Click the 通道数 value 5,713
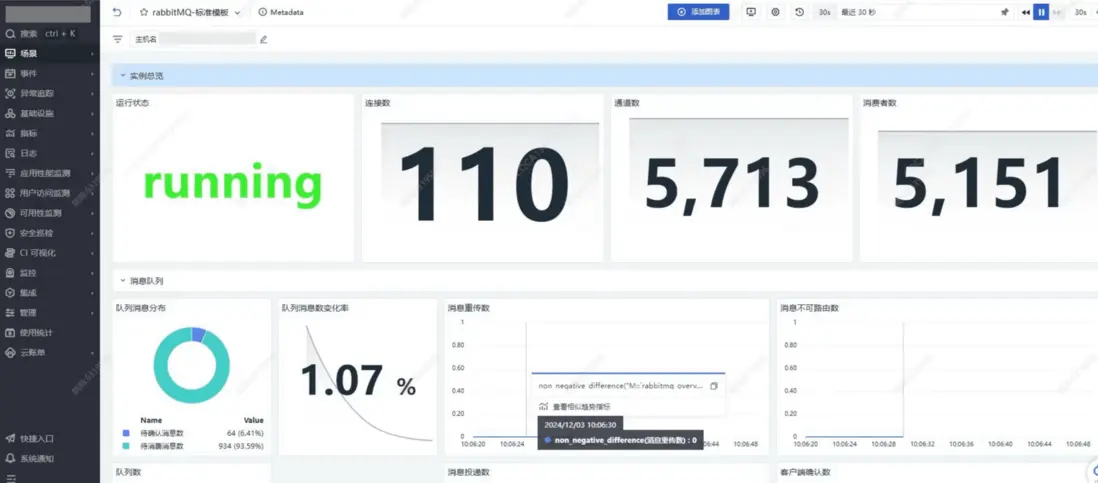The image size is (1098, 483). pyautogui.click(x=732, y=184)
